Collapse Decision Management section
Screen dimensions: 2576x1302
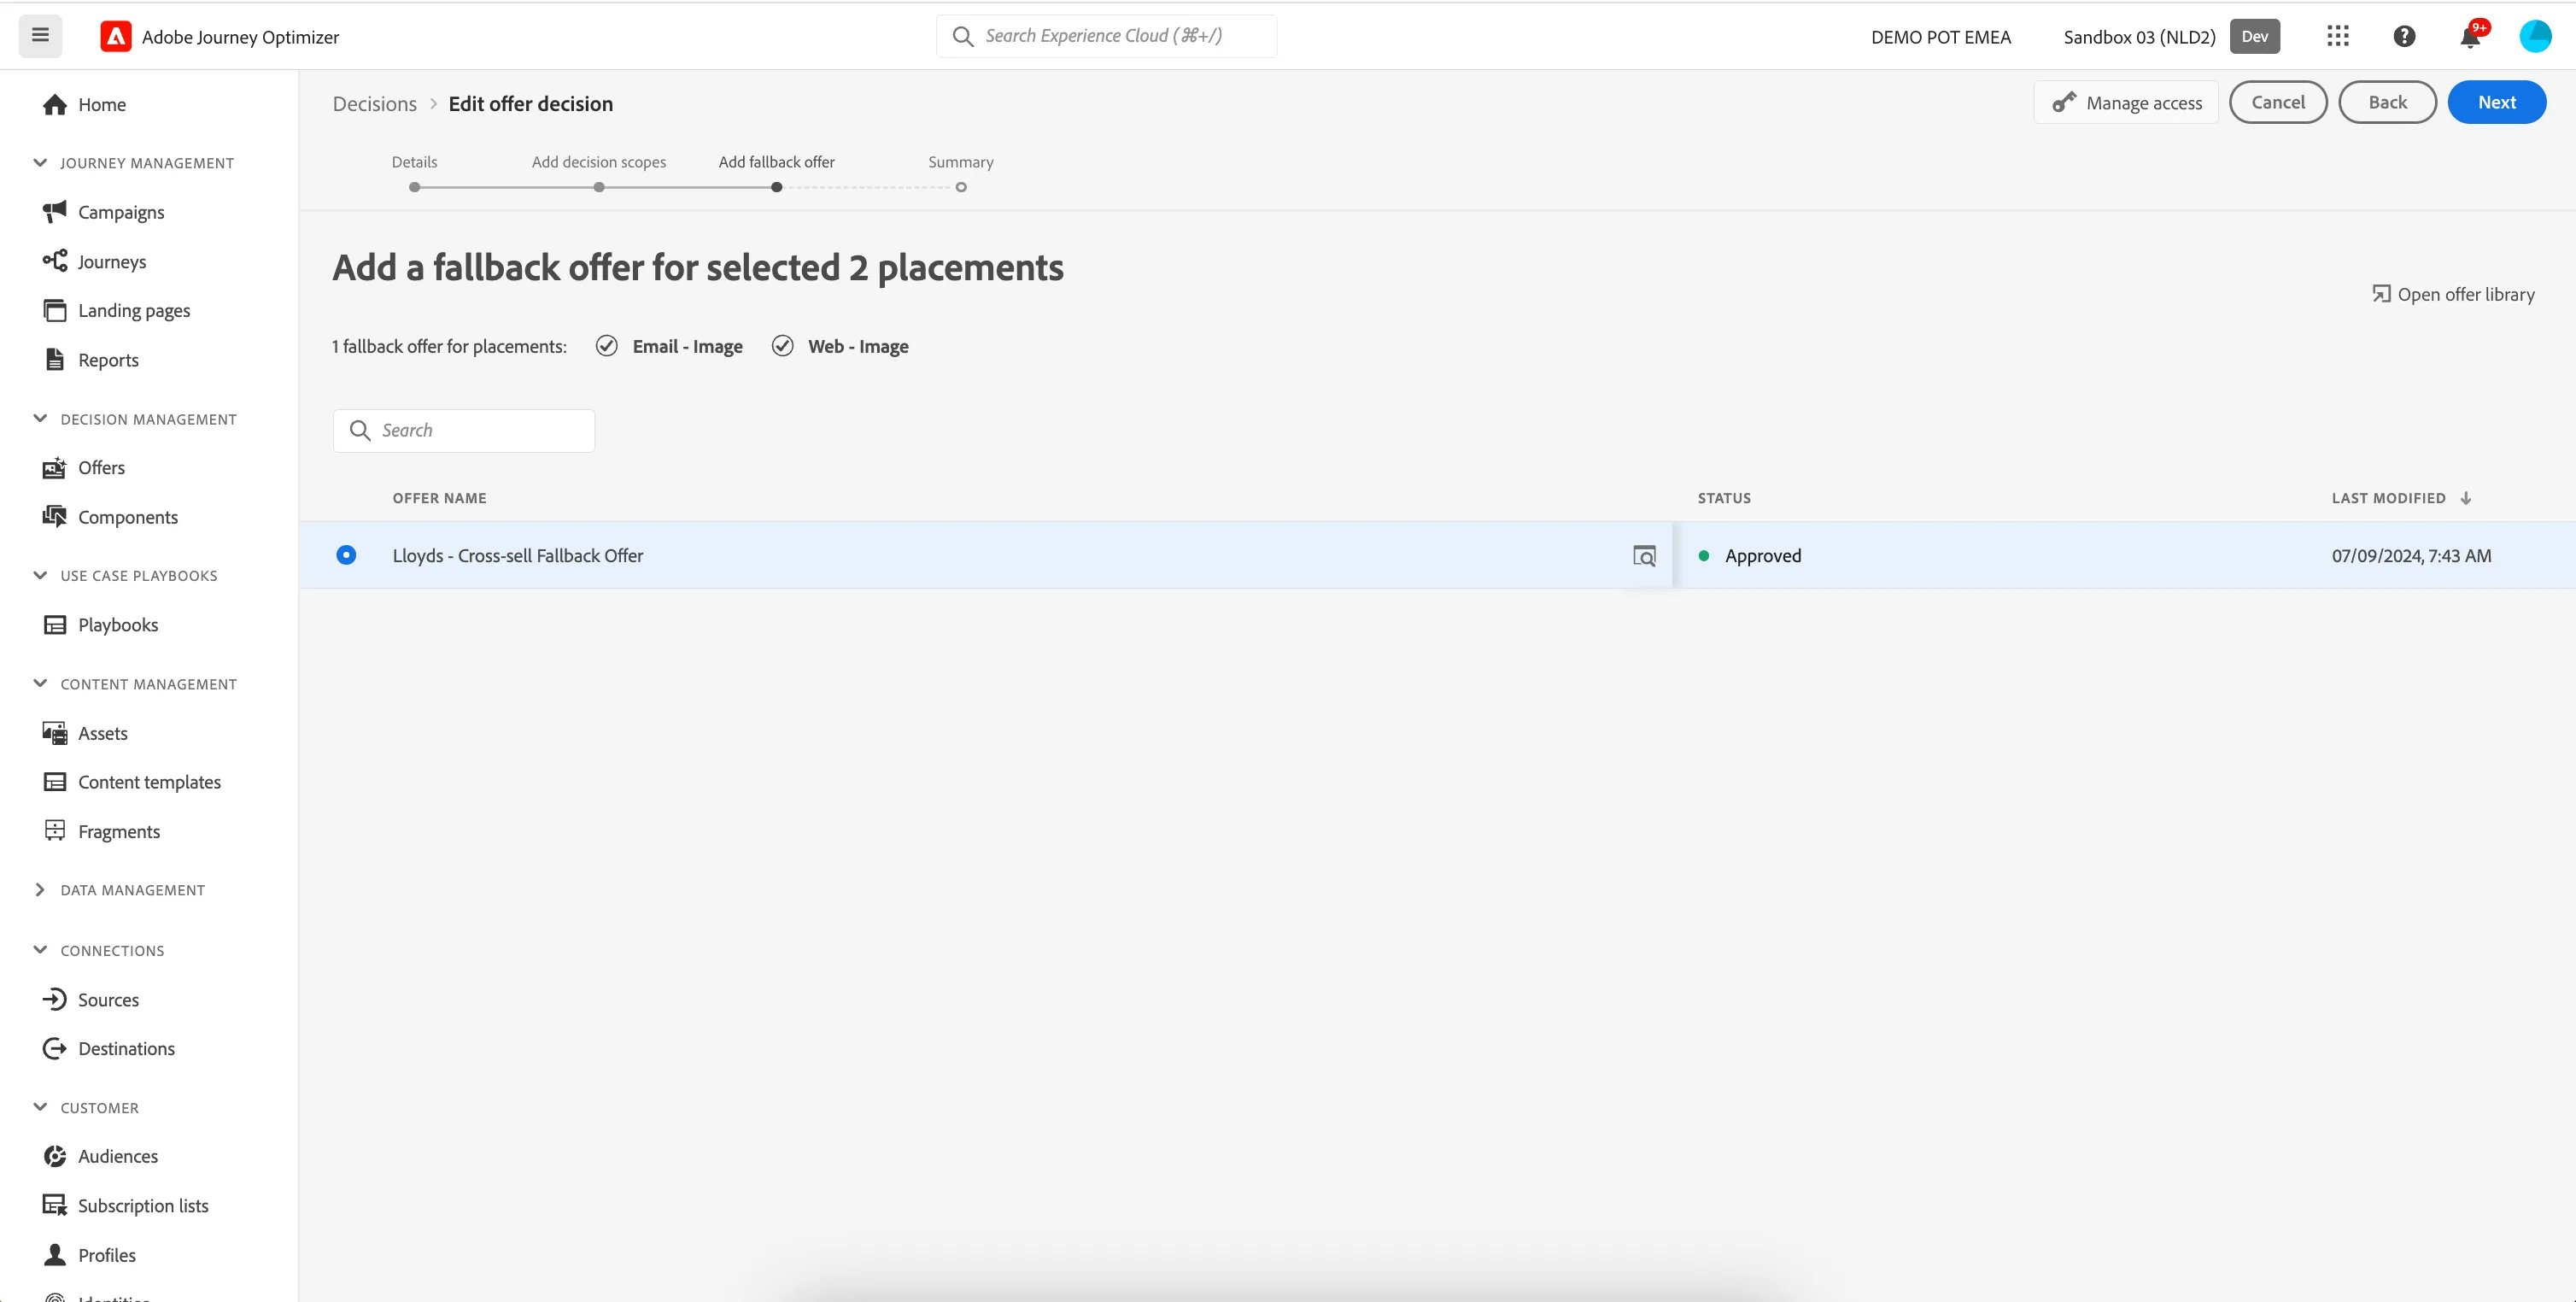point(40,419)
